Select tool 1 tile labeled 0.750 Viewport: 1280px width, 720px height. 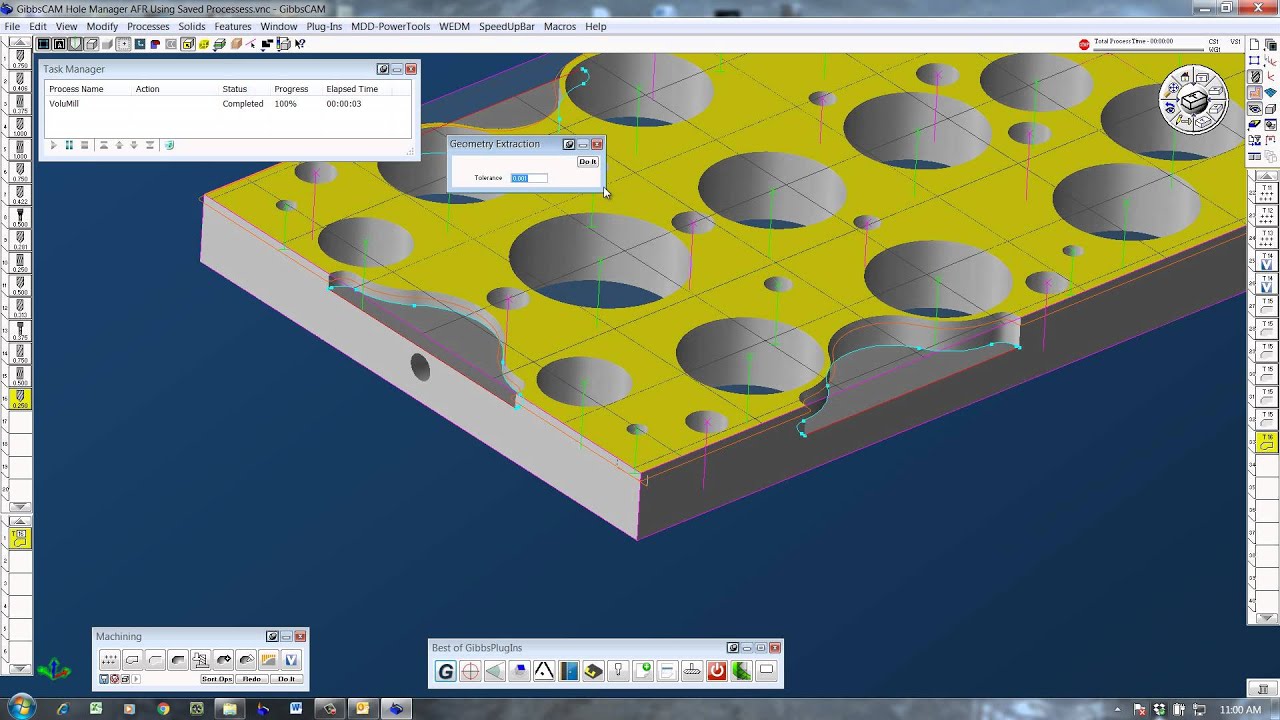click(x=19, y=58)
